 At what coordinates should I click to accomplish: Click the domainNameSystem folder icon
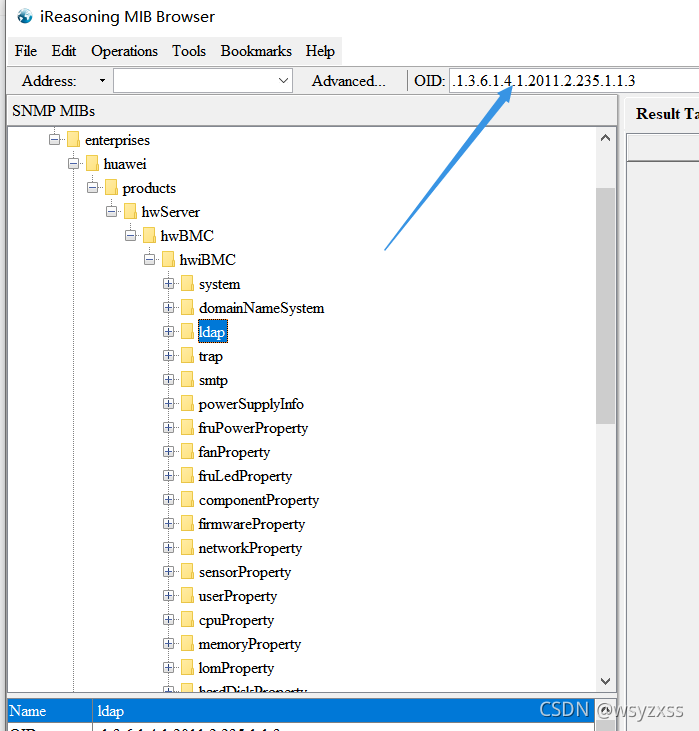pos(187,308)
